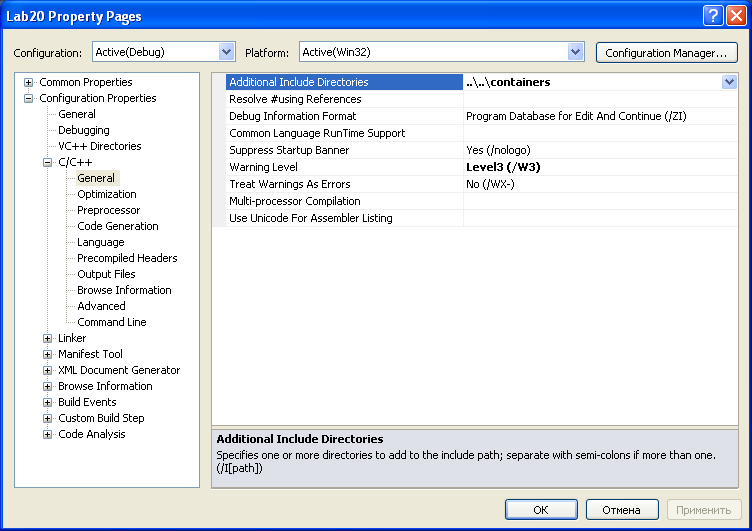Collapse the C/C++ tree node
The width and height of the screenshot is (752, 531).
pos(47,162)
